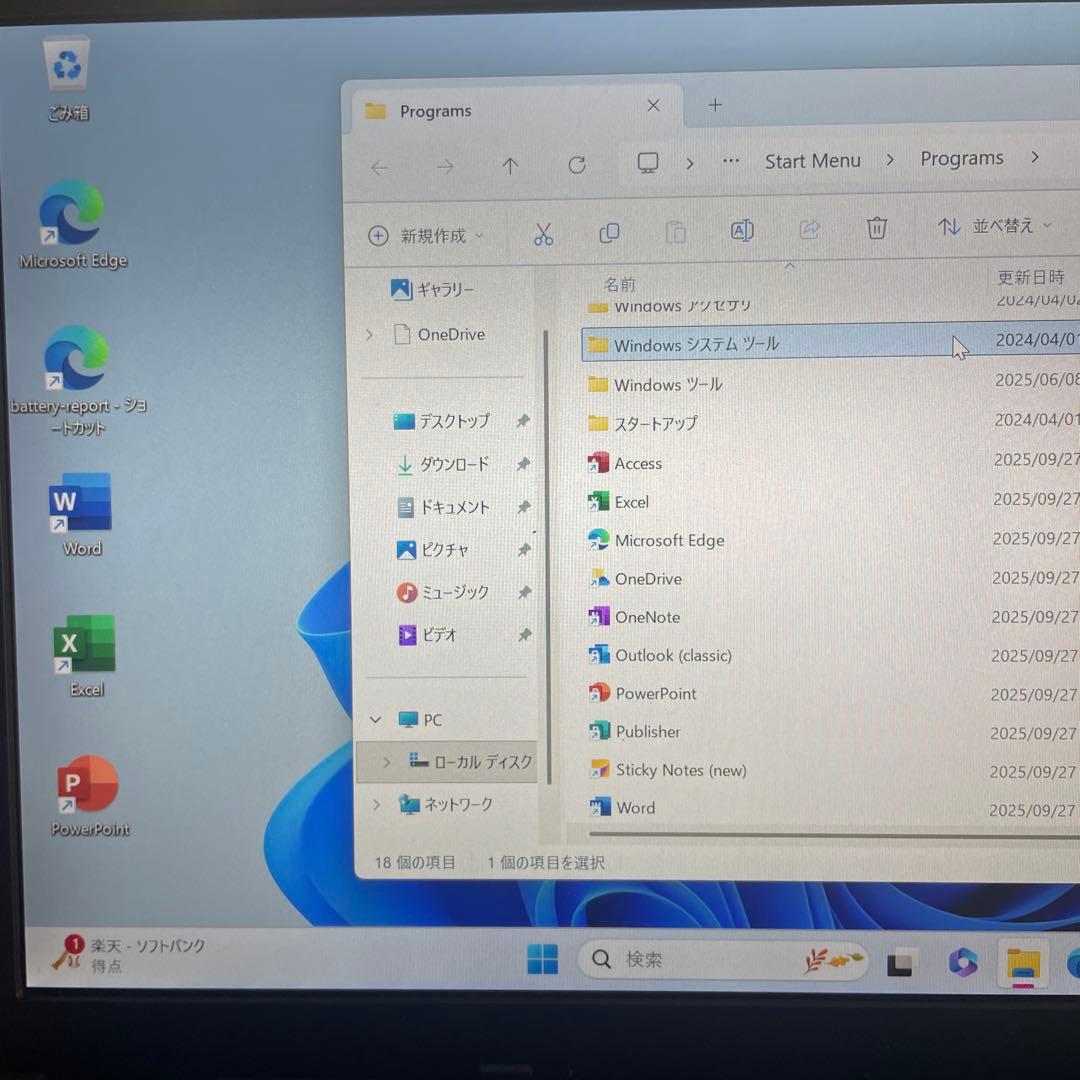Screen dimensions: 1080x1080
Task: Click the Share icon in the toolbar
Action: [x=809, y=230]
